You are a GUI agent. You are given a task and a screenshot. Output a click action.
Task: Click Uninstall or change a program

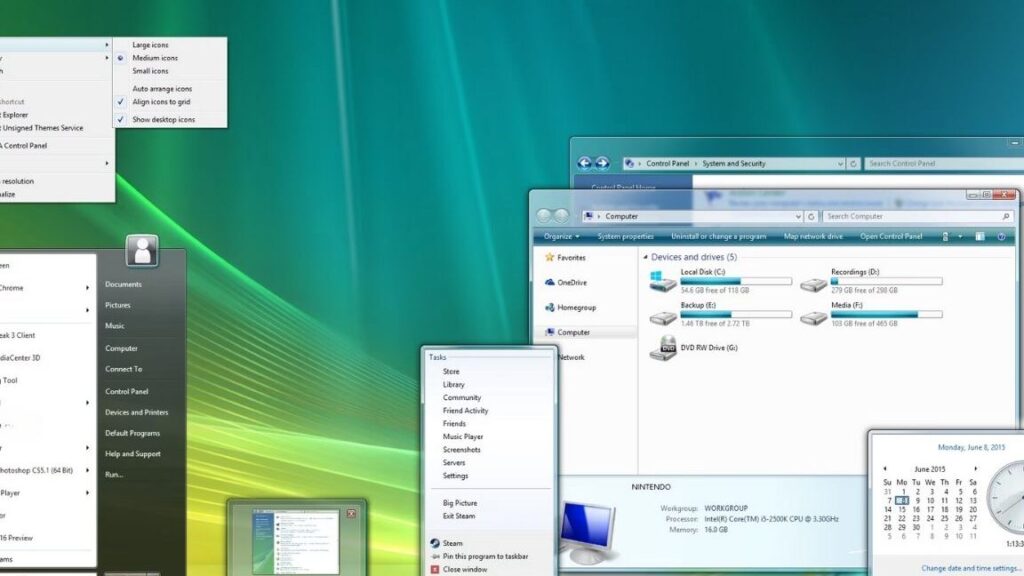718,236
